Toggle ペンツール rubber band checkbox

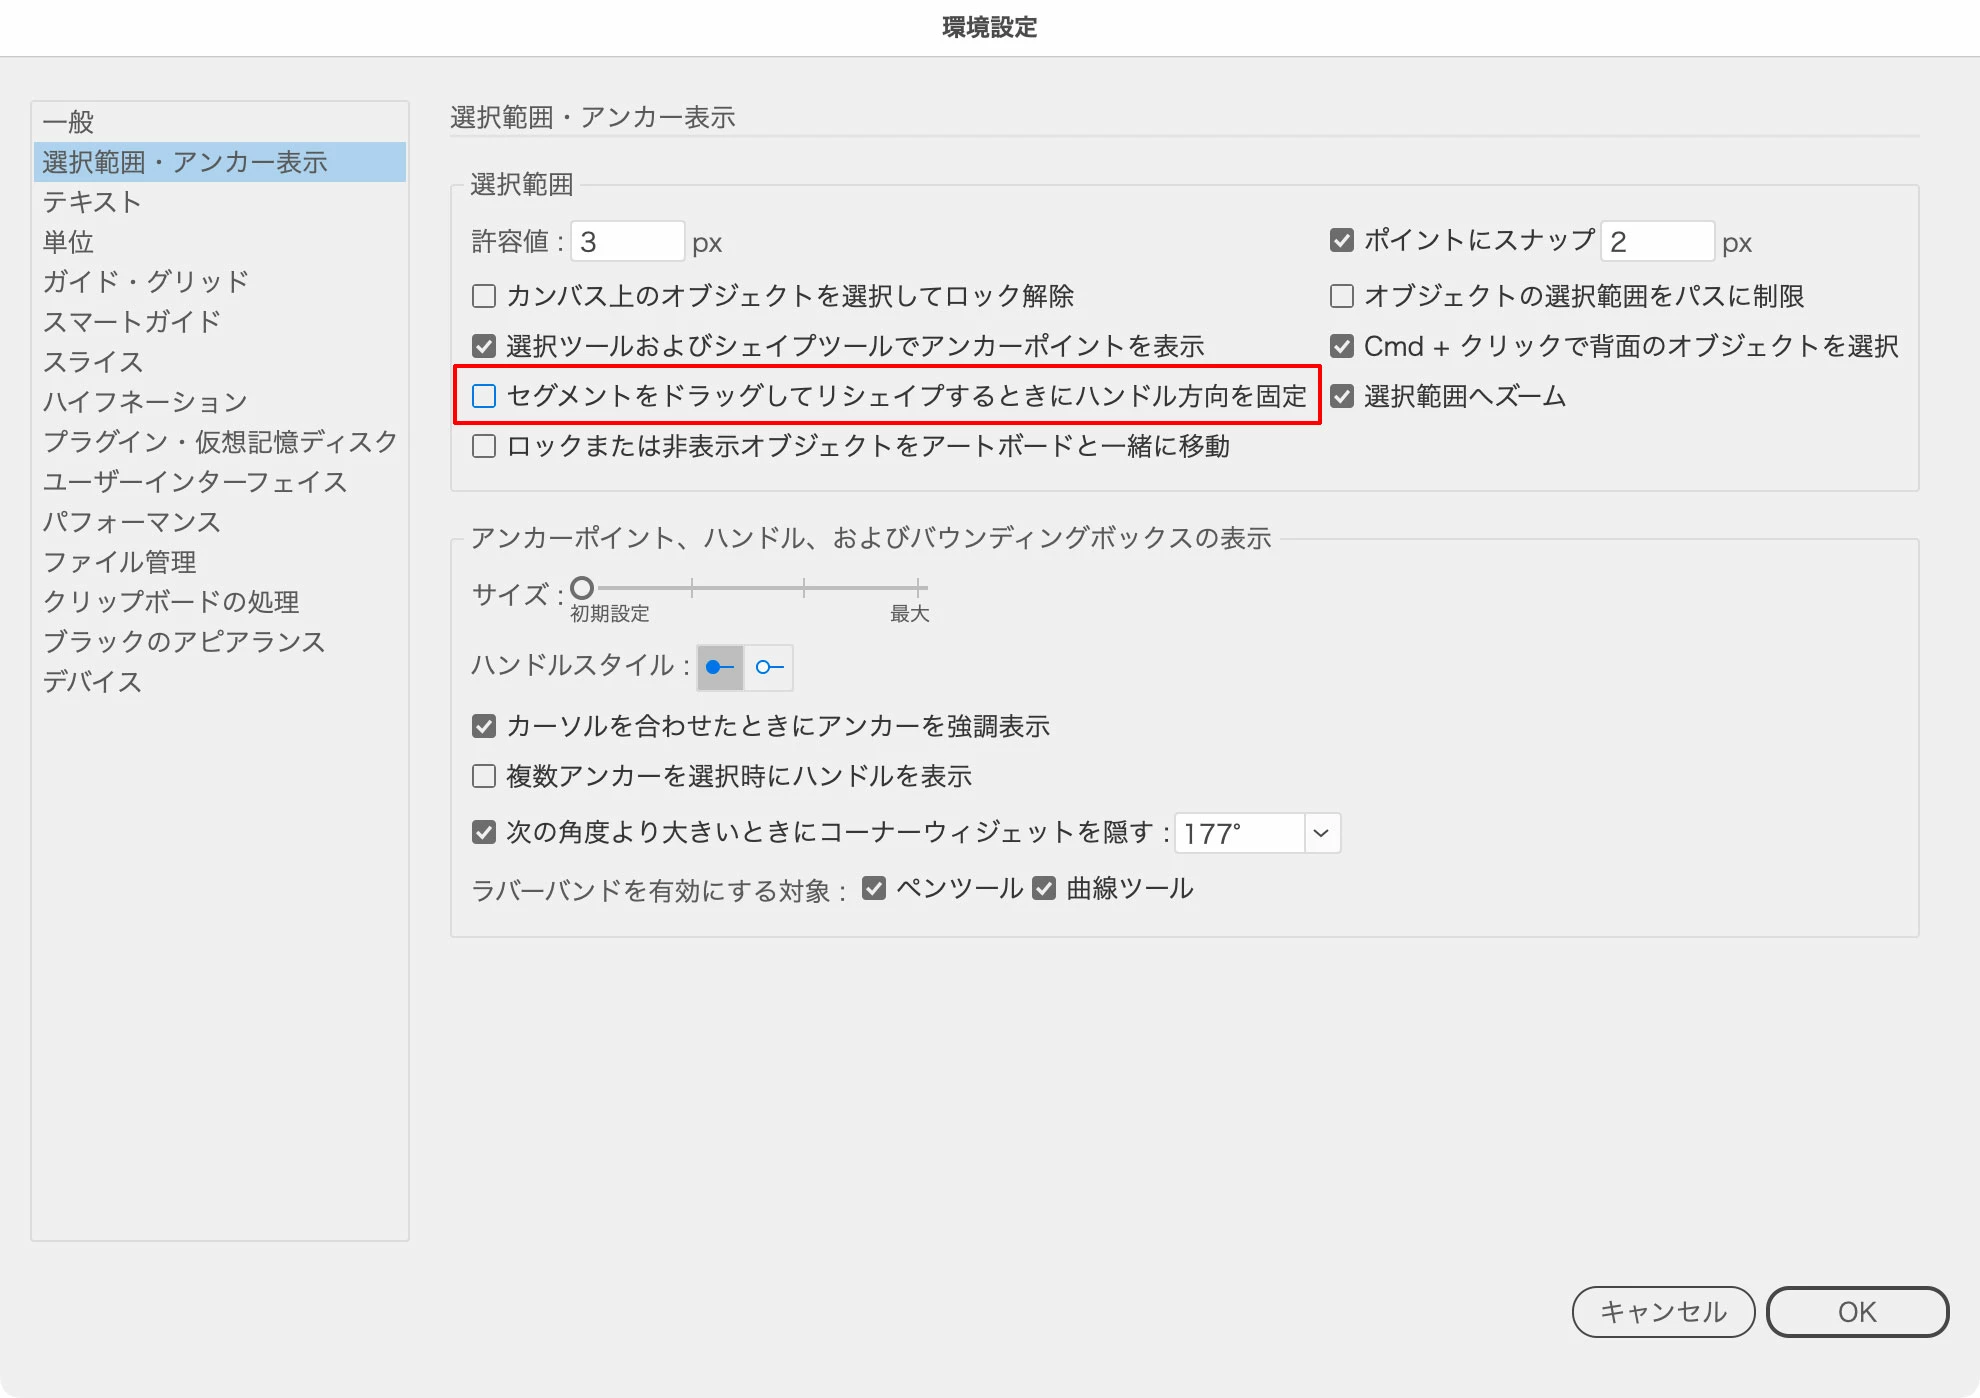pos(874,888)
